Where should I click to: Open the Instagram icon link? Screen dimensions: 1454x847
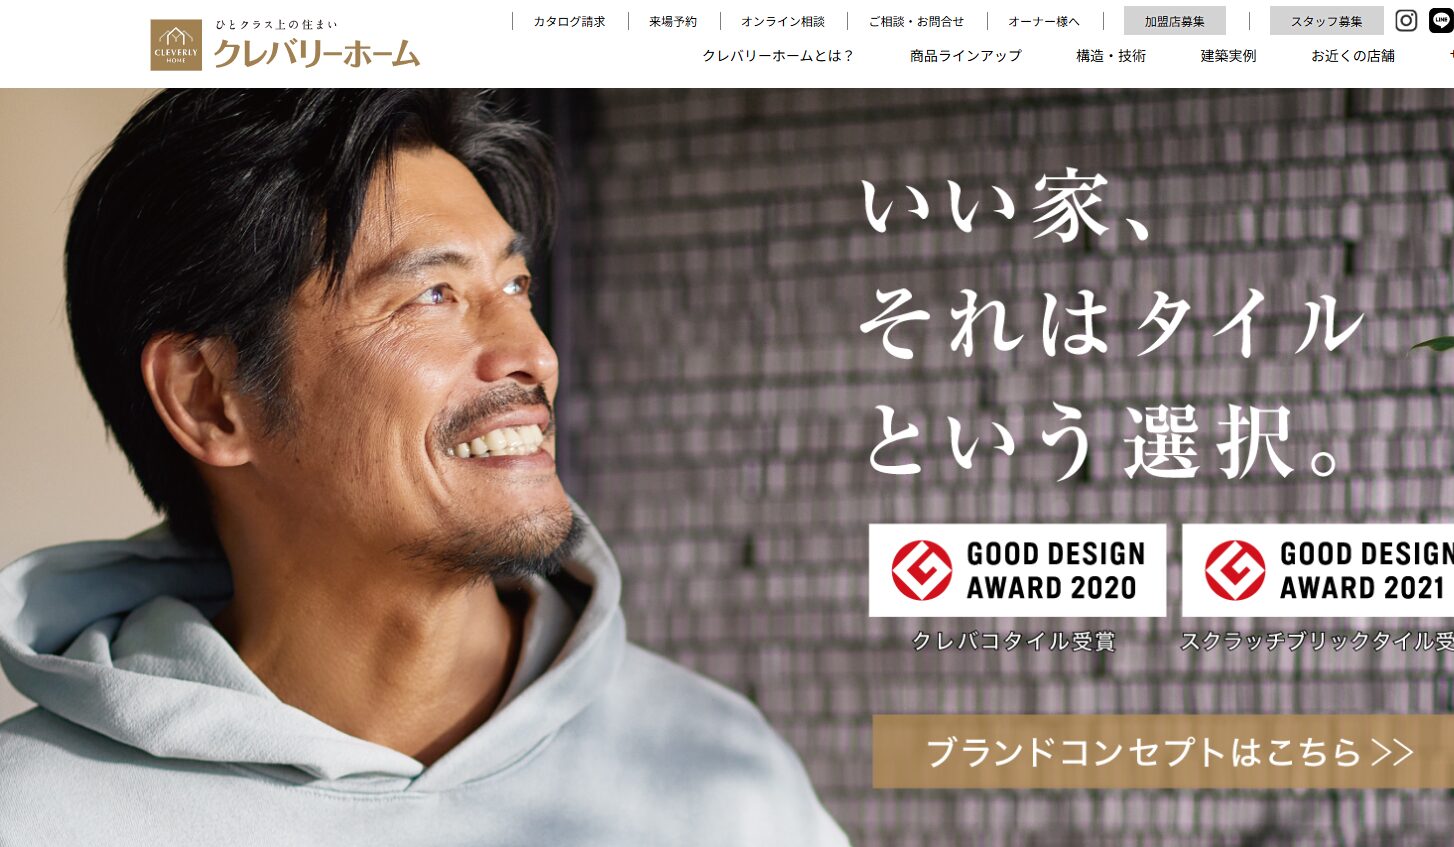[x=1406, y=21]
